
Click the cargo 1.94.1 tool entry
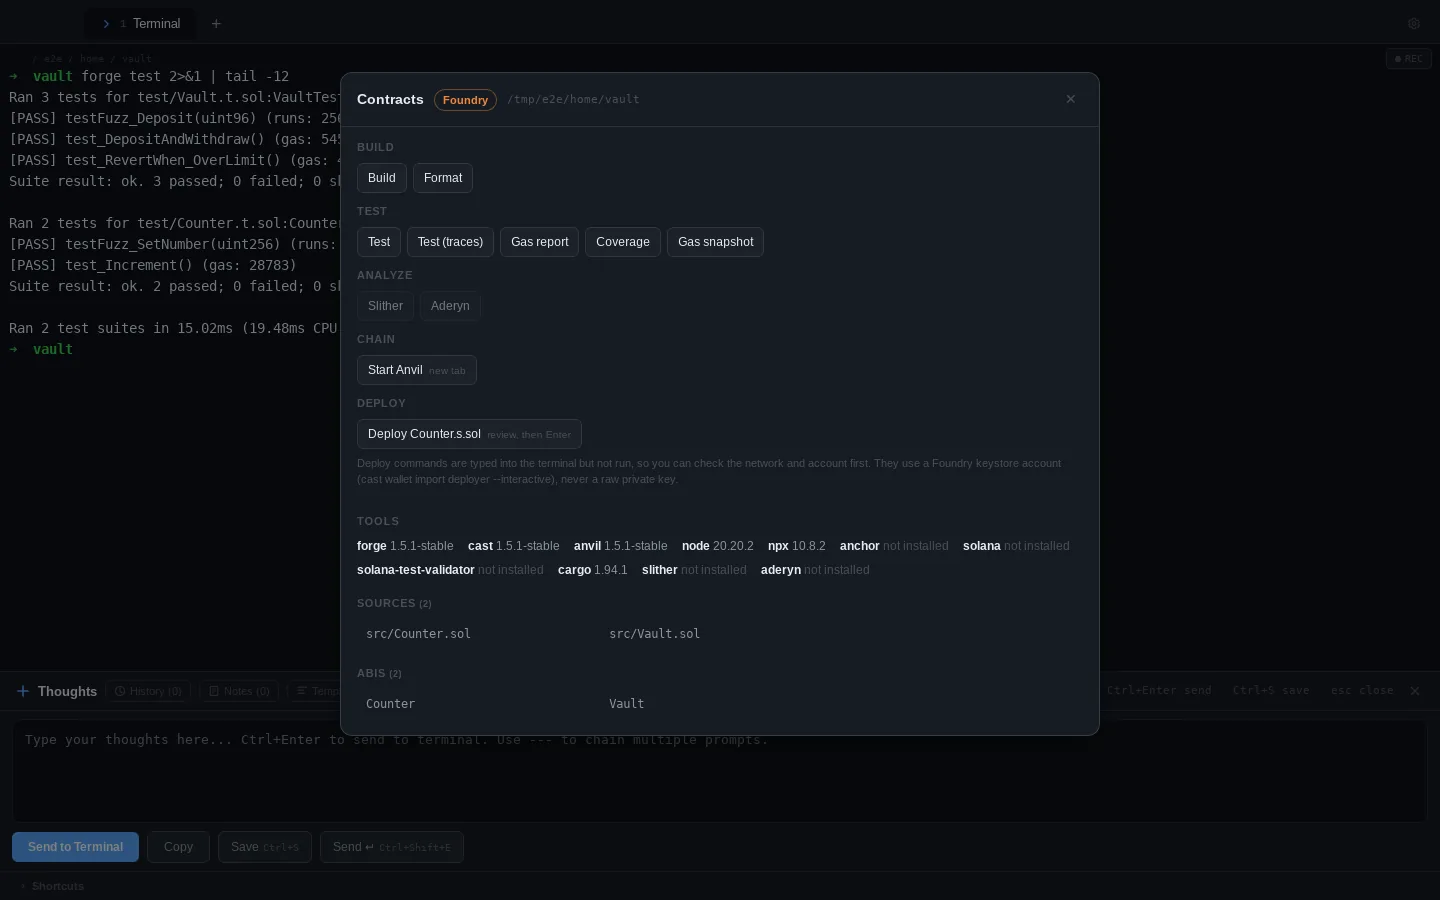pos(593,570)
